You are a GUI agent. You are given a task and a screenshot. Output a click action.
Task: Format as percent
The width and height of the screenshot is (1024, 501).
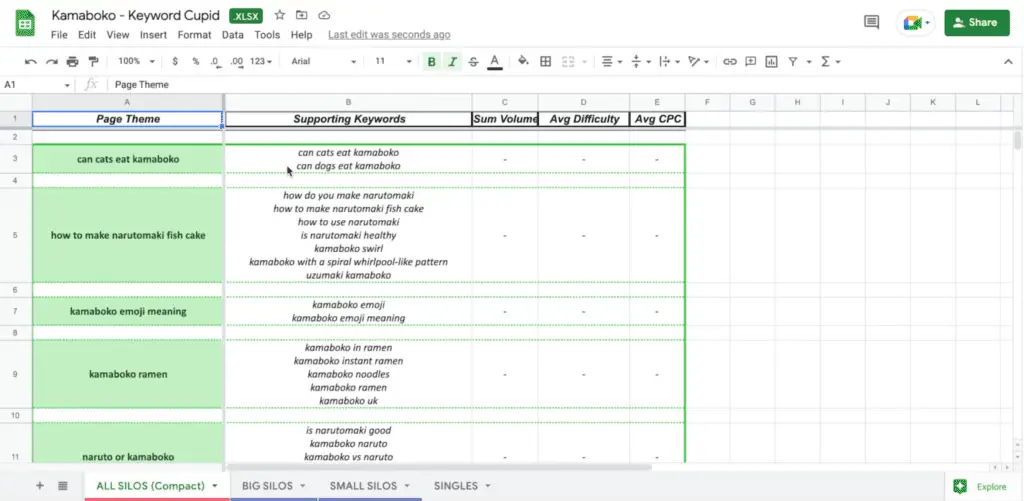195,61
